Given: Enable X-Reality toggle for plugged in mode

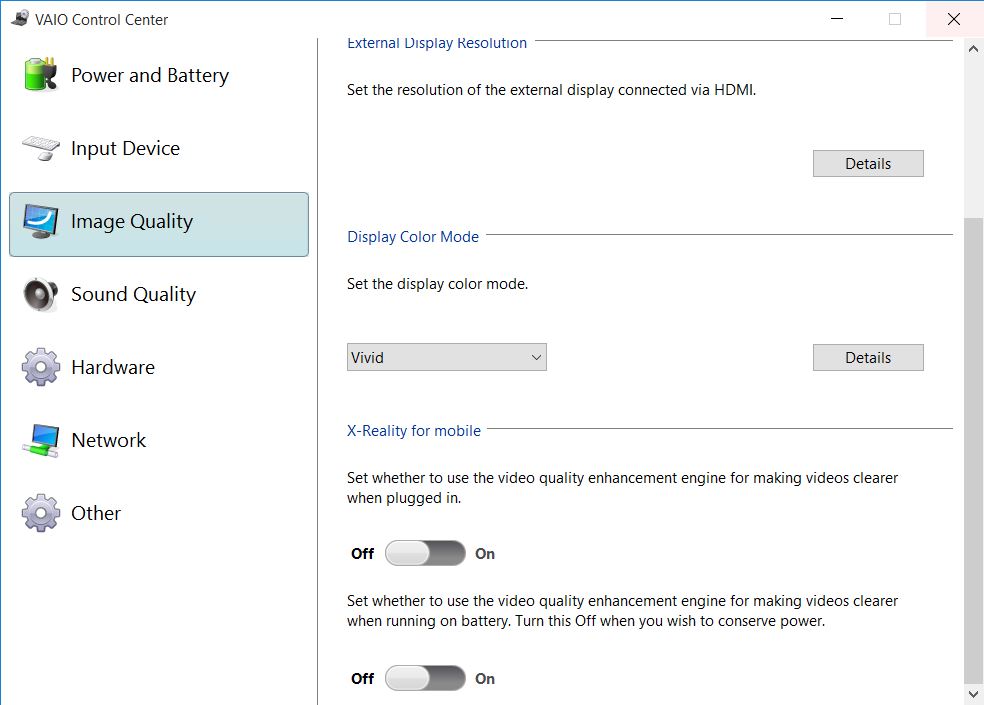Looking at the screenshot, I should [x=425, y=553].
